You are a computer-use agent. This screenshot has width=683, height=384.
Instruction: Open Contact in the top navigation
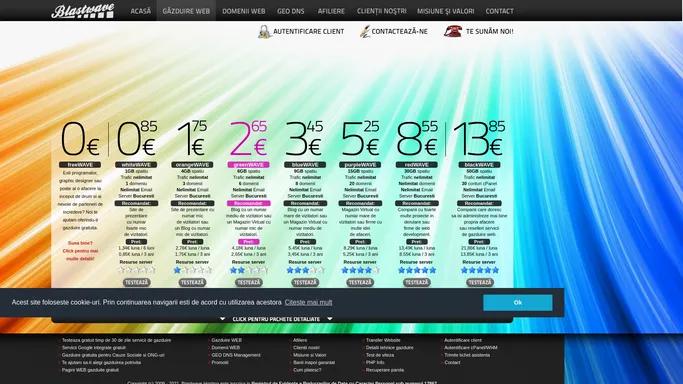500,11
